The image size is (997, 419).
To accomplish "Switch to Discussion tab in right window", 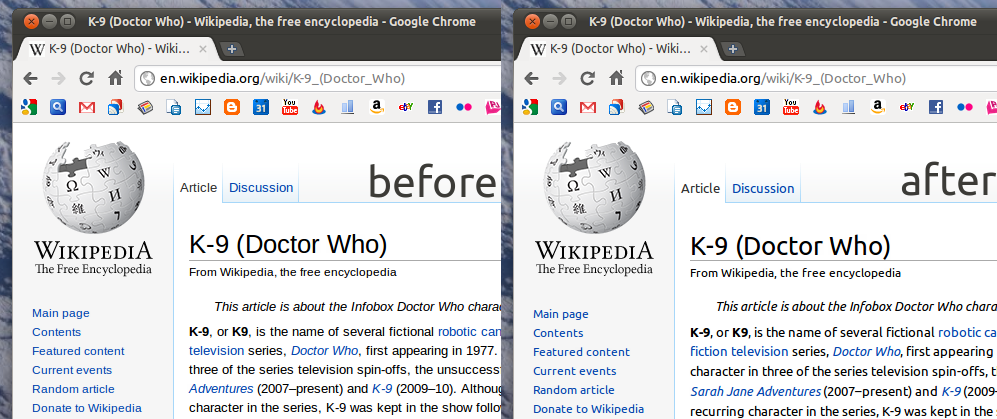I will coord(763,189).
